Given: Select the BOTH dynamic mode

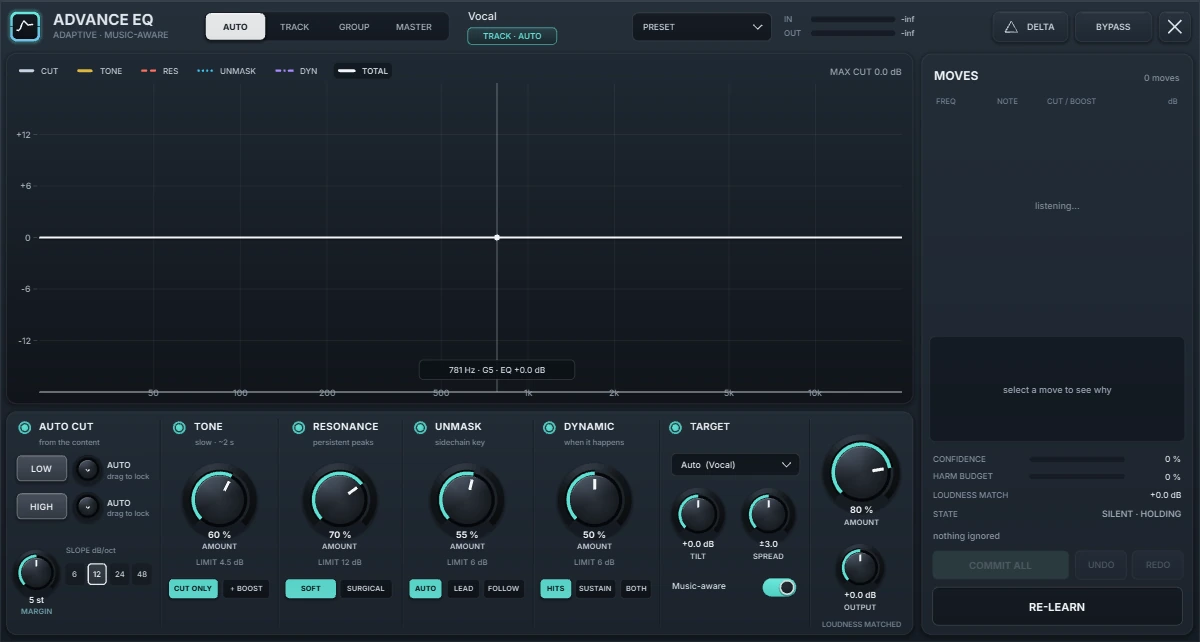Looking at the screenshot, I should tap(636, 588).
